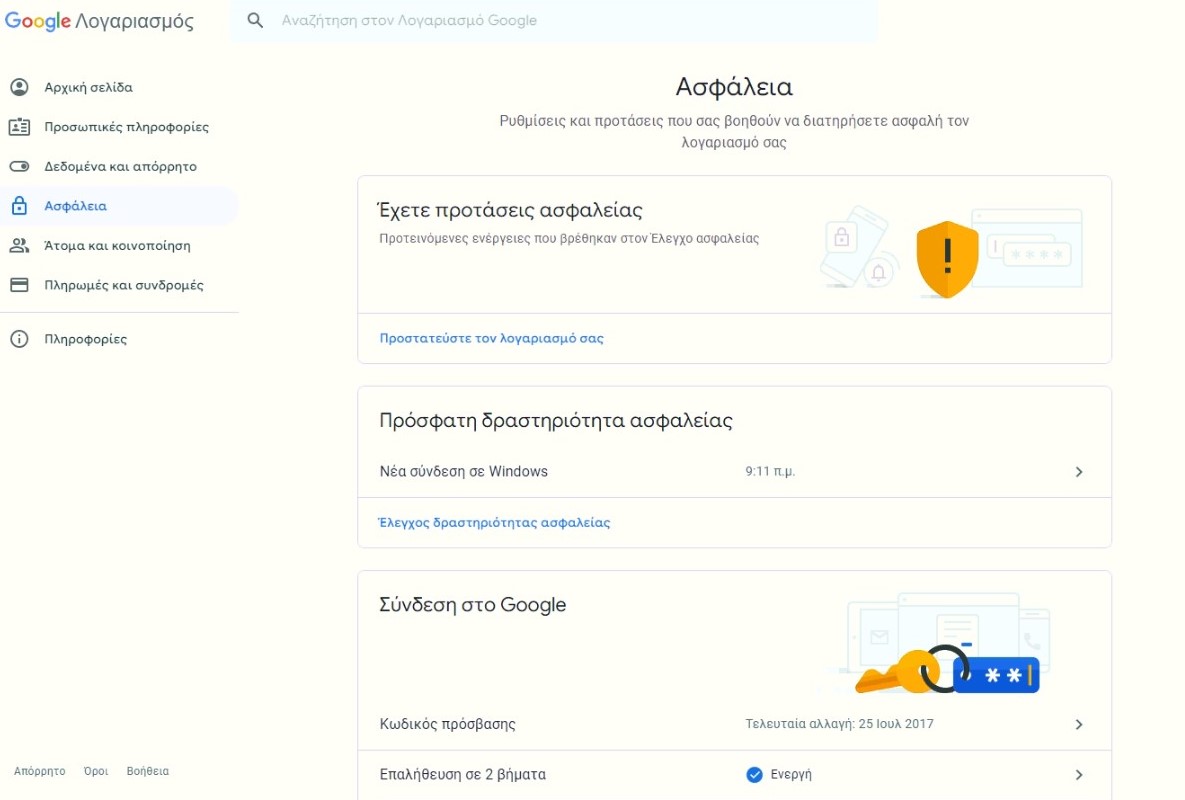Image resolution: width=1185 pixels, height=800 pixels.
Task: Click the Google logo in header
Action: [38, 21]
